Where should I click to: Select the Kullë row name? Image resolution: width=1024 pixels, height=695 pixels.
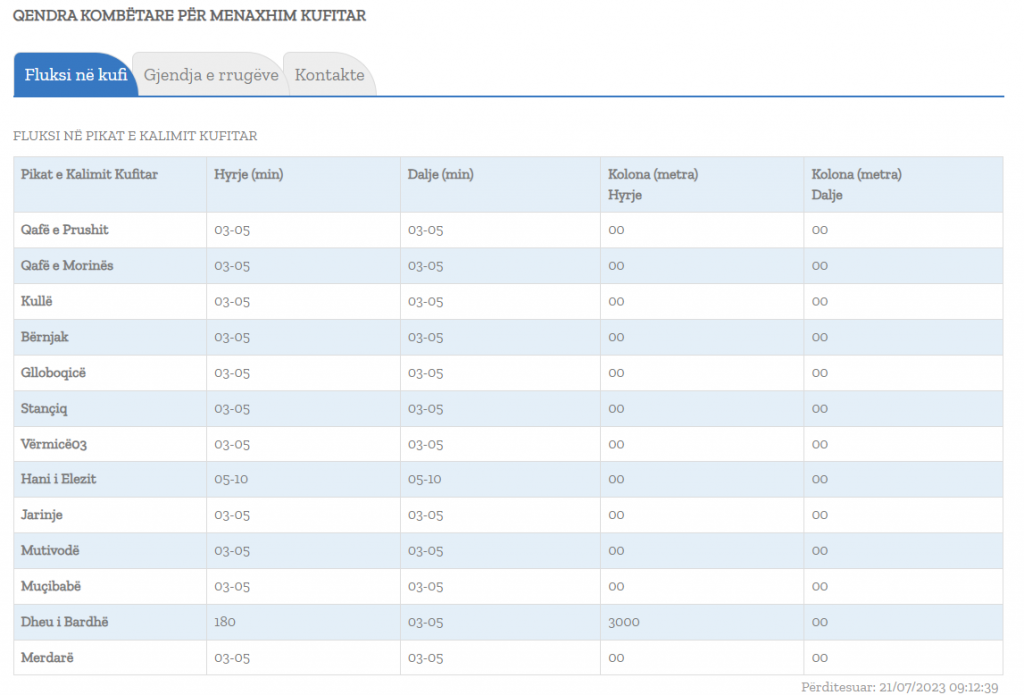[37, 301]
